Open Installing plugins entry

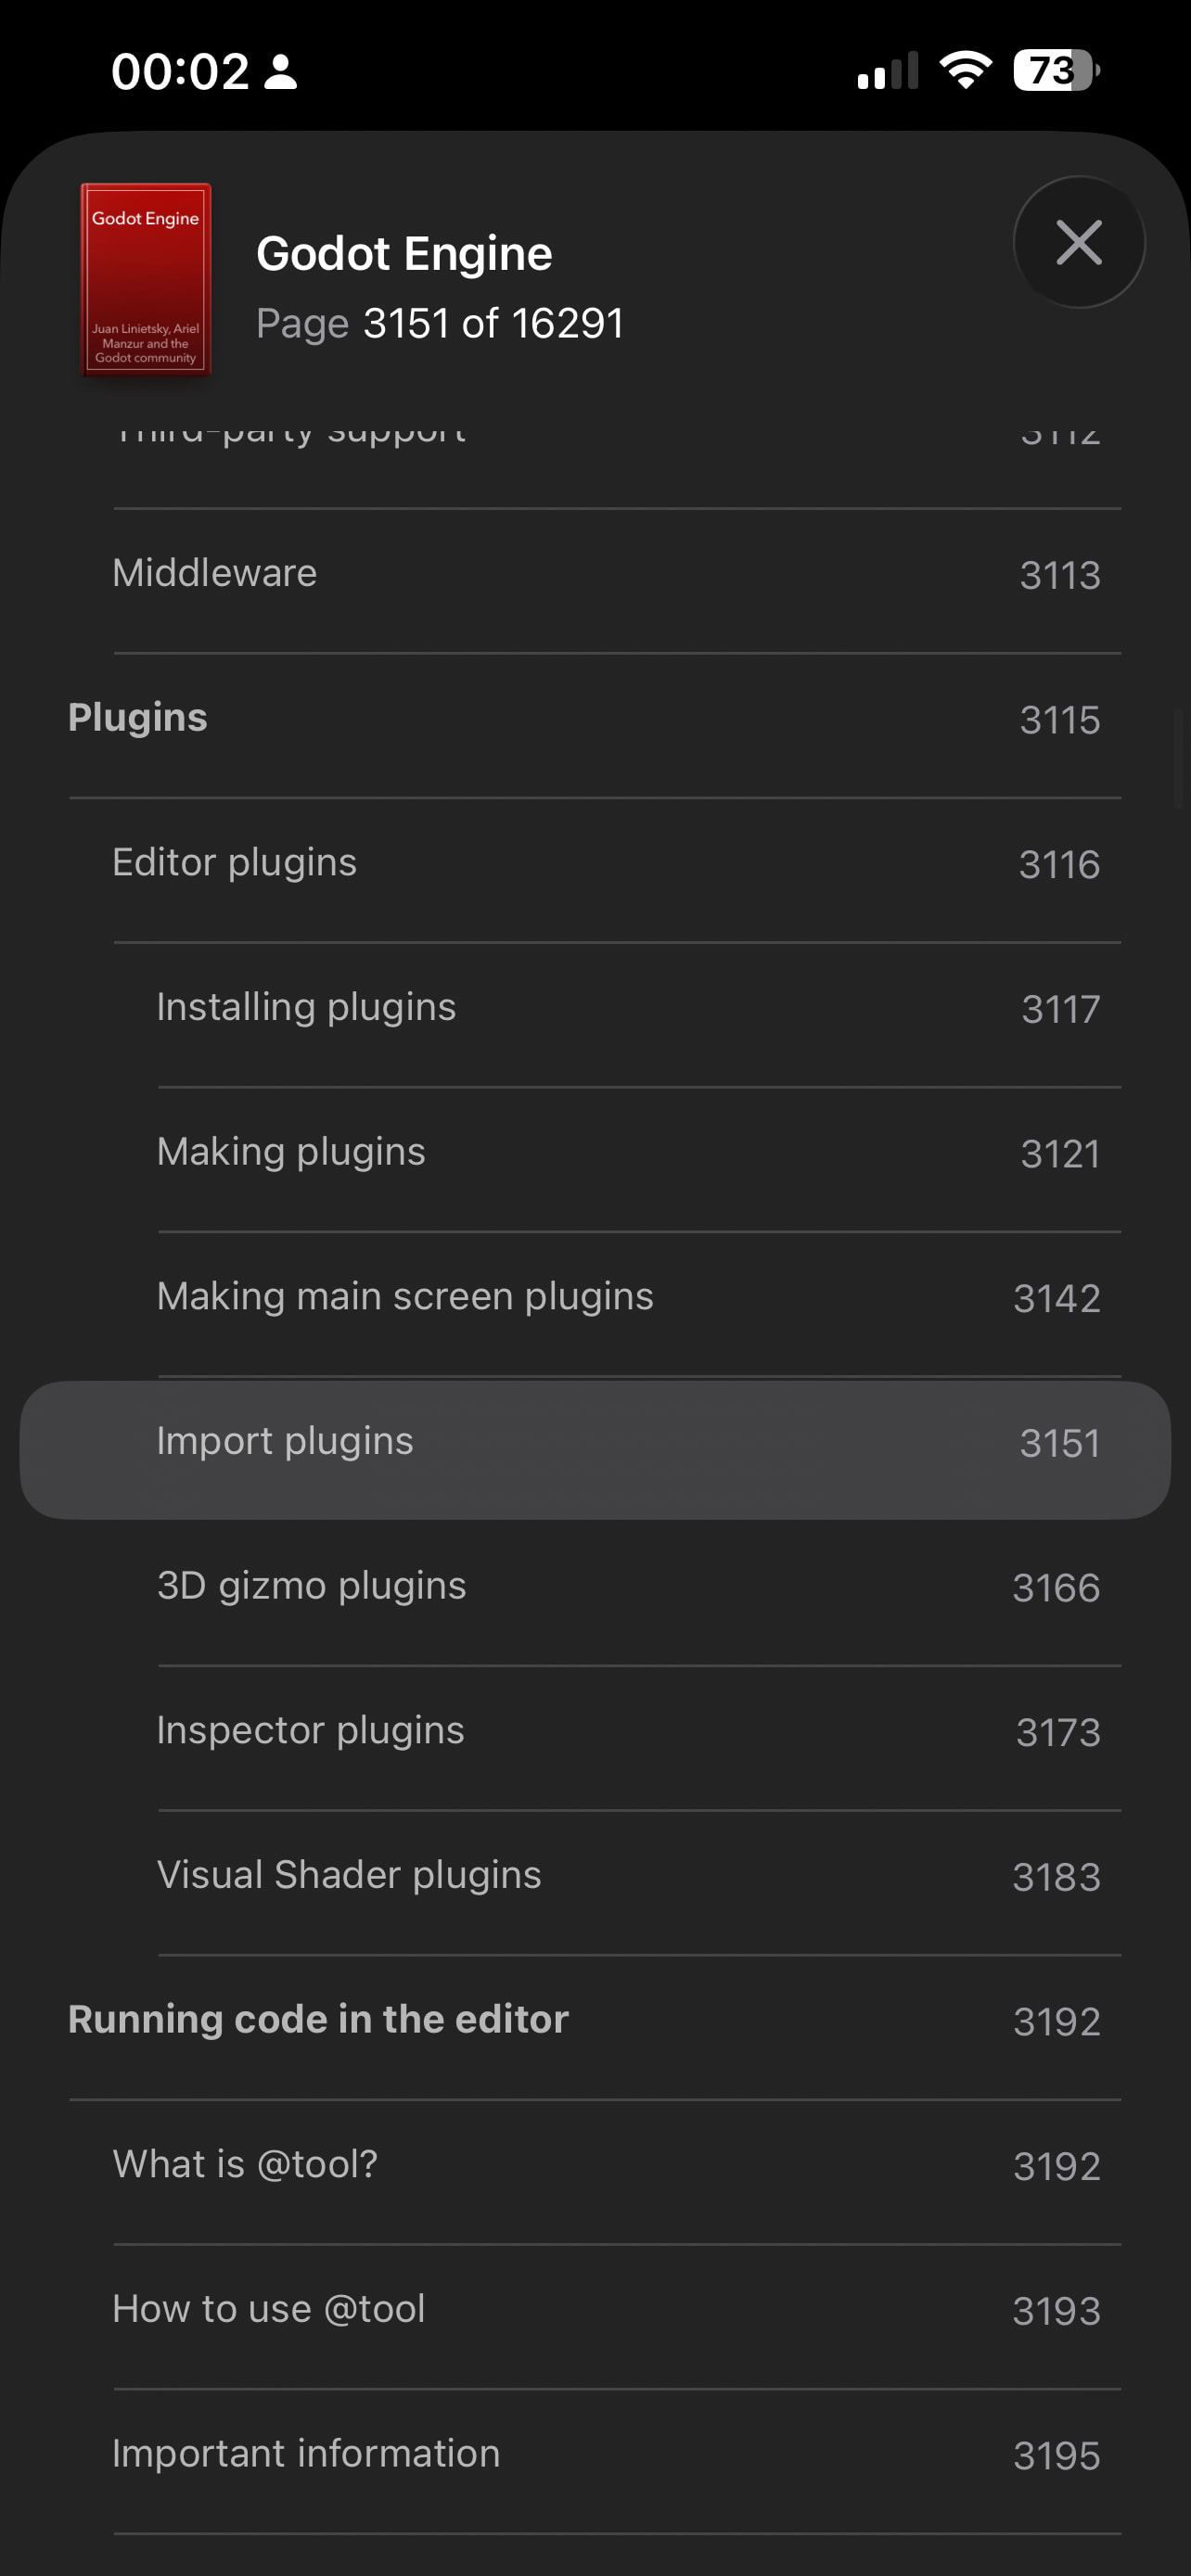(x=306, y=1008)
